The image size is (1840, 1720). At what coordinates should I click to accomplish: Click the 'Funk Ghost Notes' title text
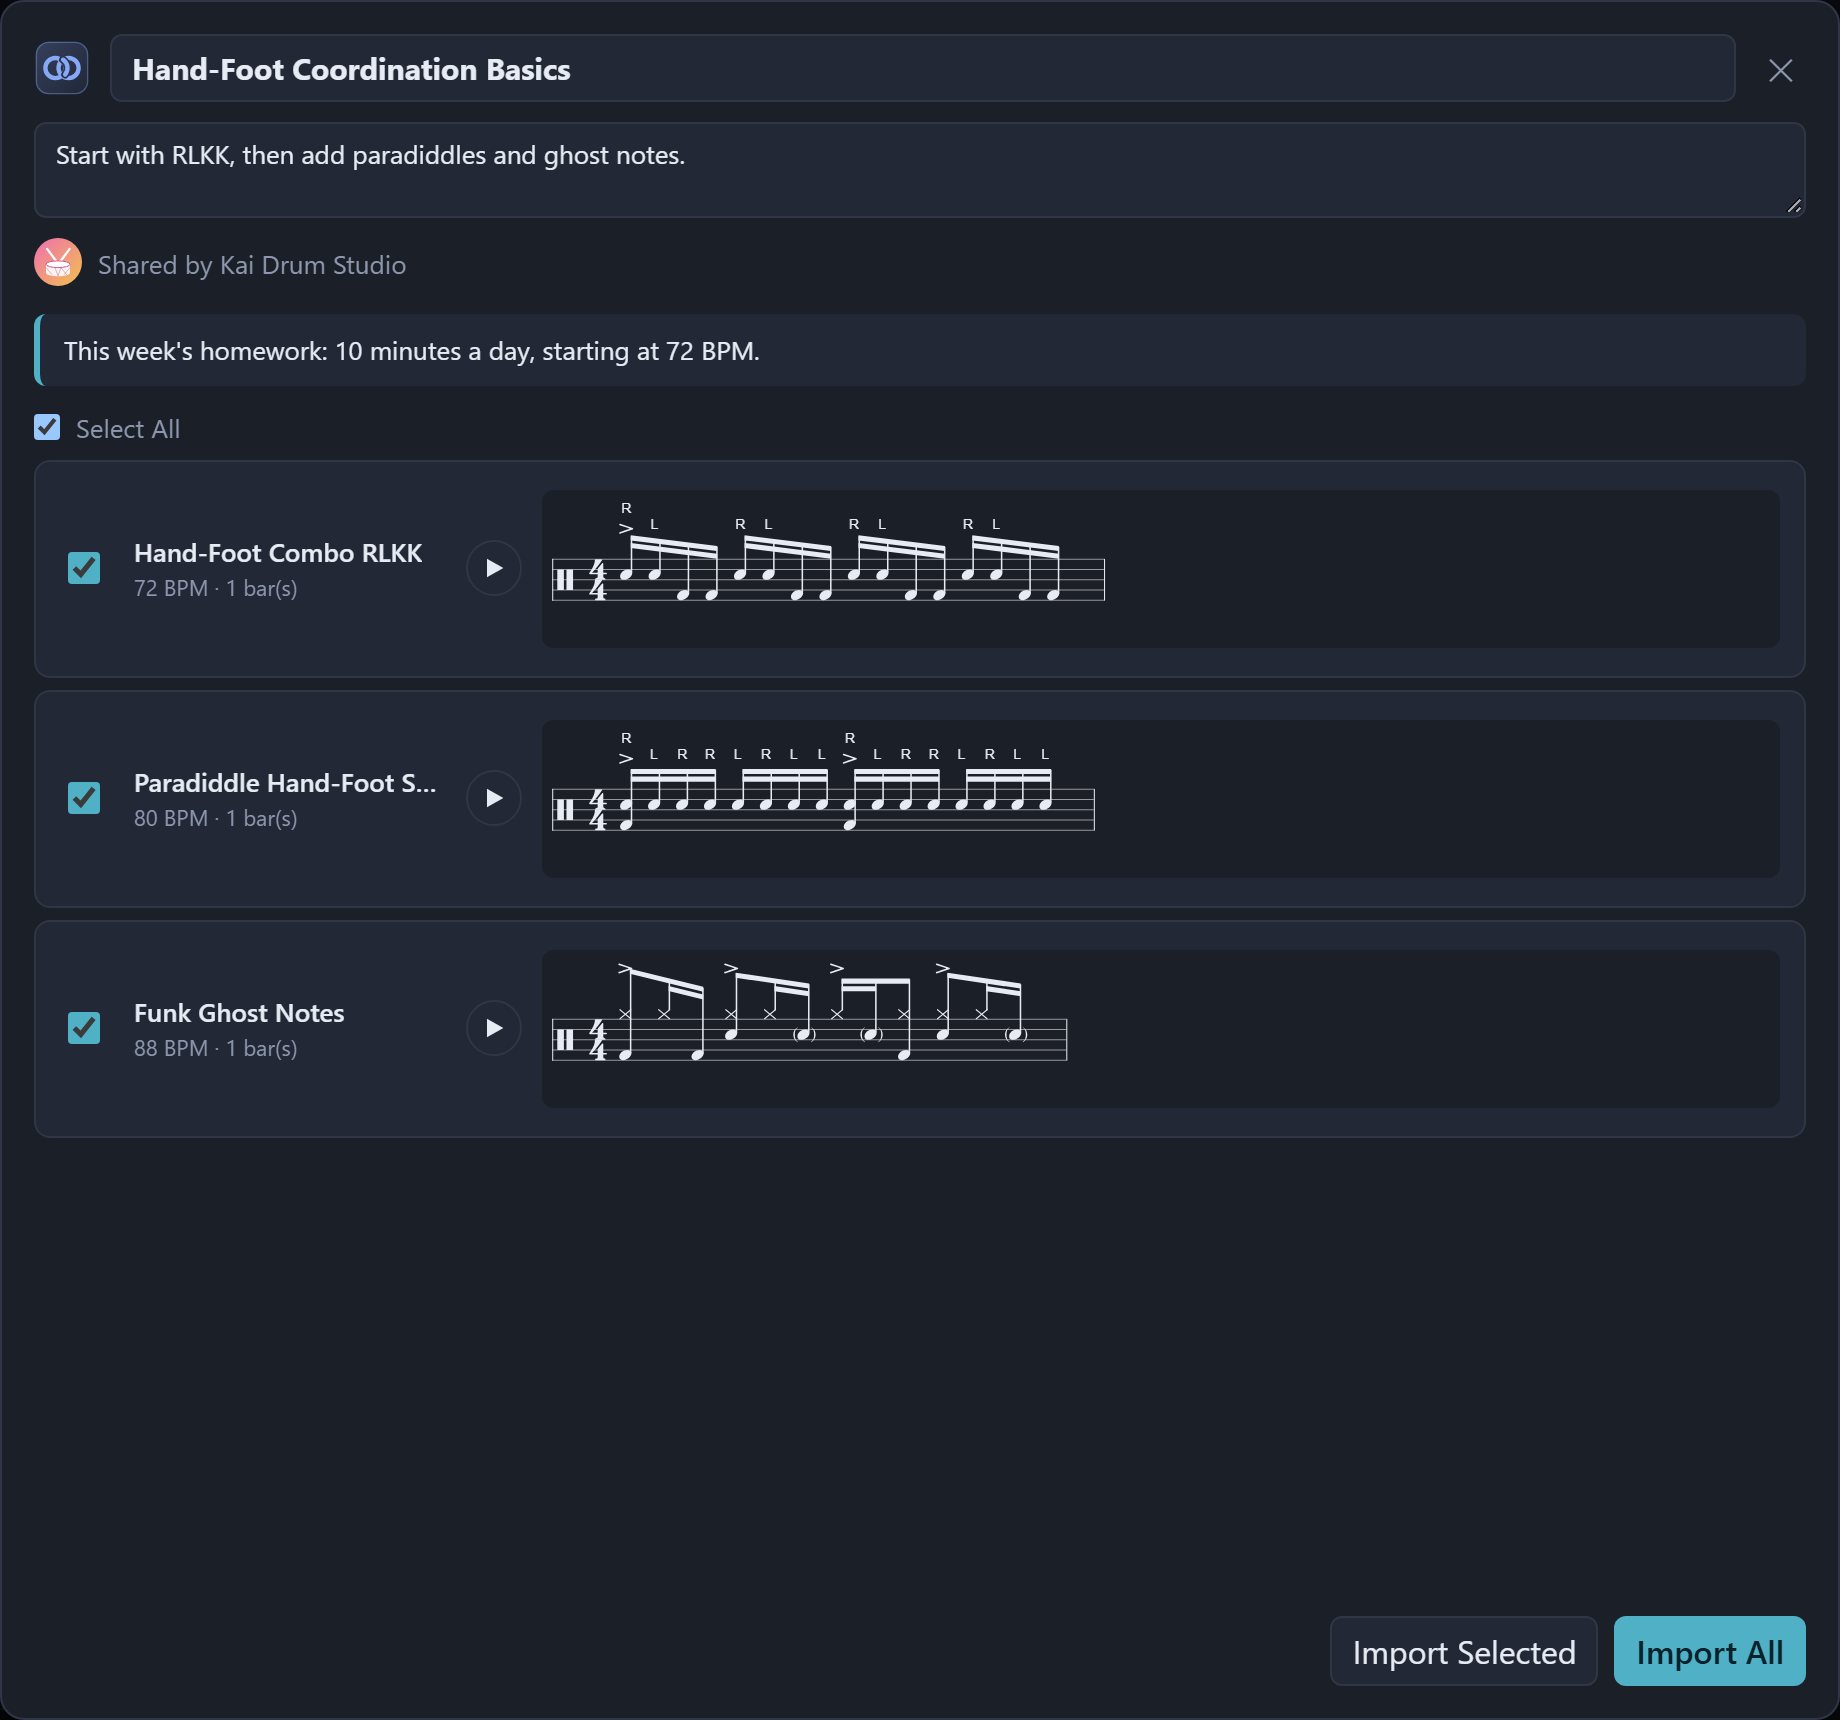[239, 1013]
